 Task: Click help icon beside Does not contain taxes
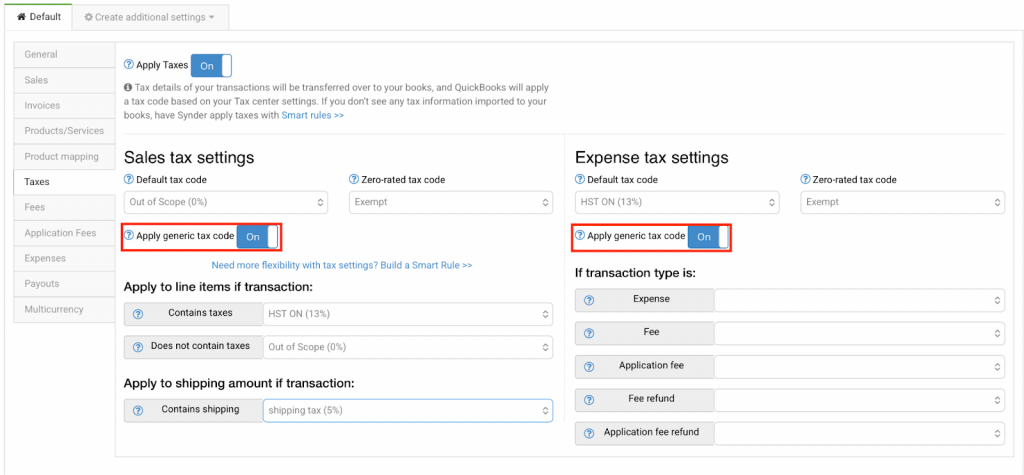[x=138, y=346]
